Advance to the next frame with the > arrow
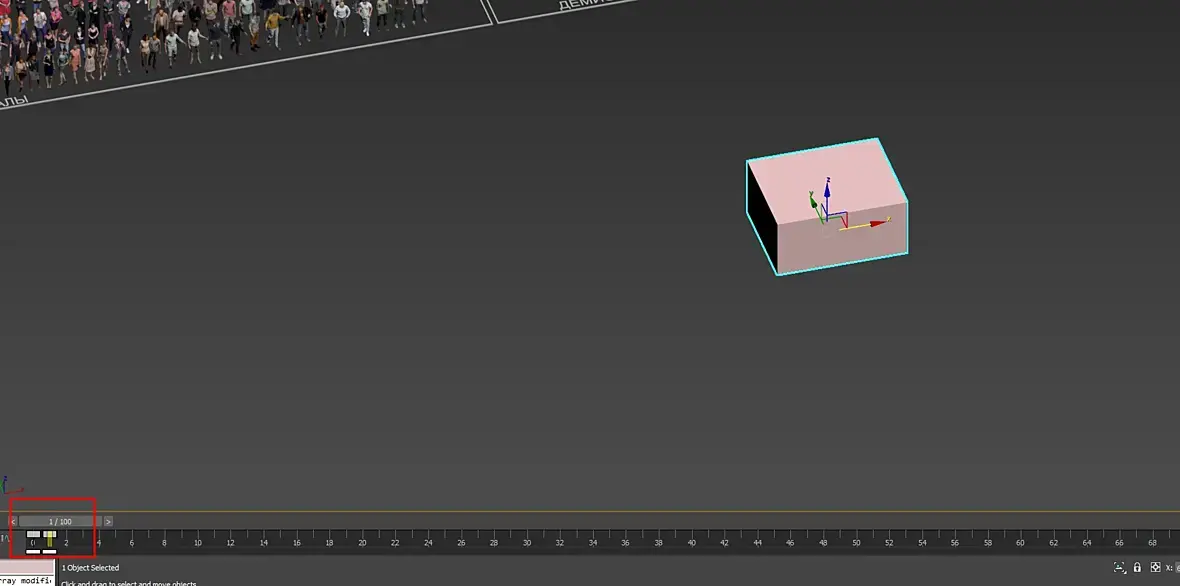 tap(108, 521)
